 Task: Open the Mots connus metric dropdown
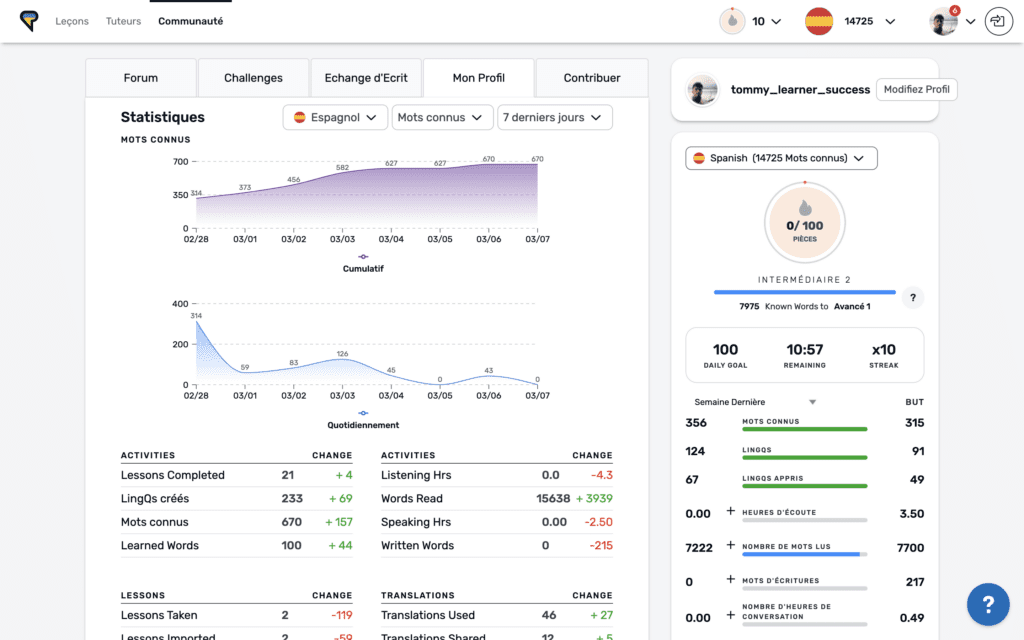tap(442, 118)
